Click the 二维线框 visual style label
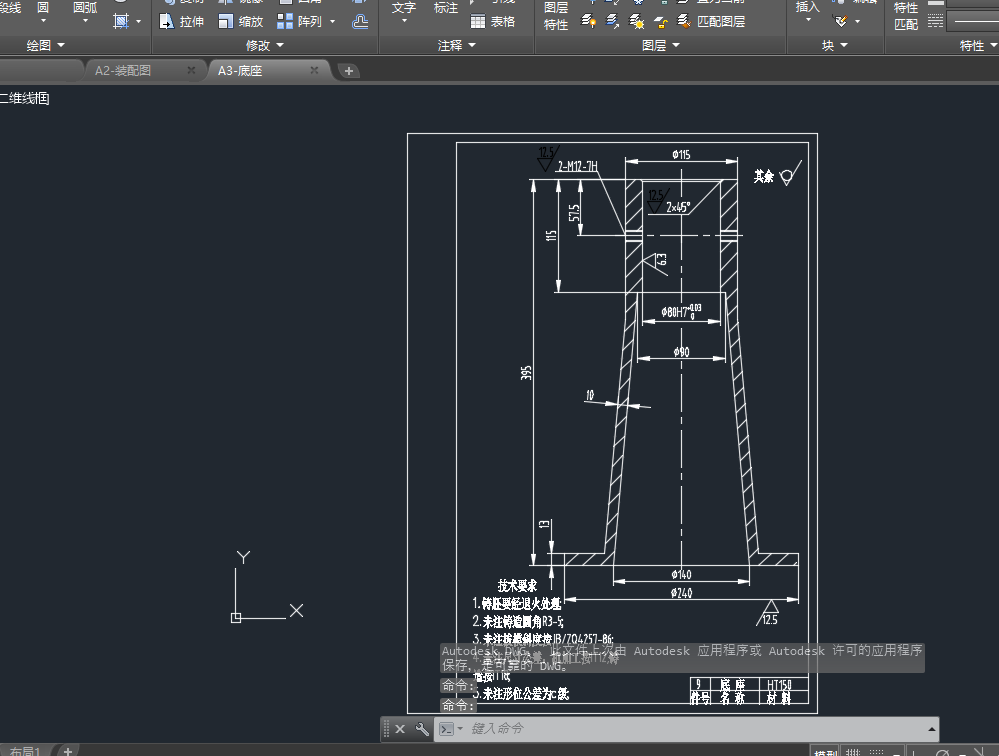This screenshot has width=999, height=756. click(24, 99)
